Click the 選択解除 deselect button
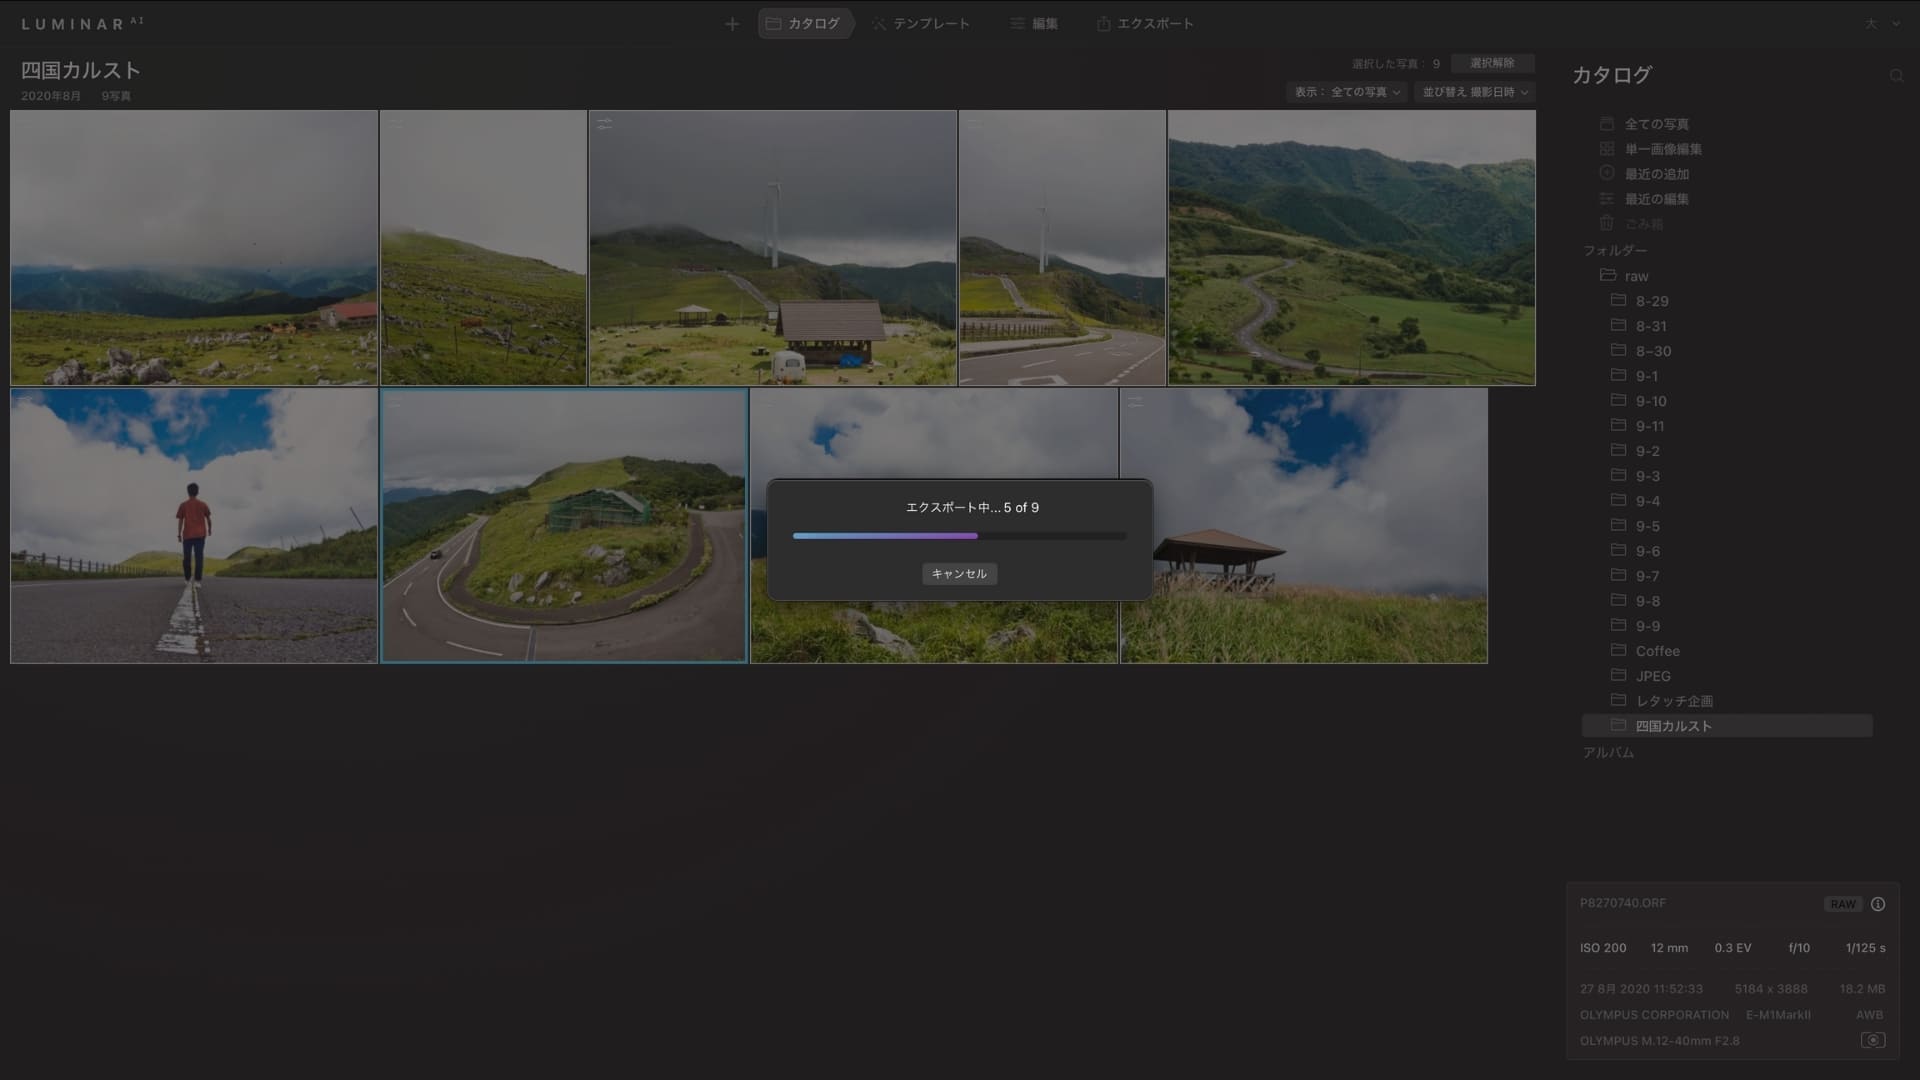1920x1080 pixels. (1492, 63)
